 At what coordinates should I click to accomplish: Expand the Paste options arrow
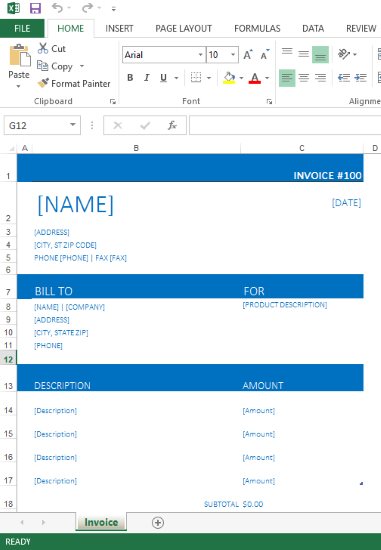pyautogui.click(x=19, y=86)
